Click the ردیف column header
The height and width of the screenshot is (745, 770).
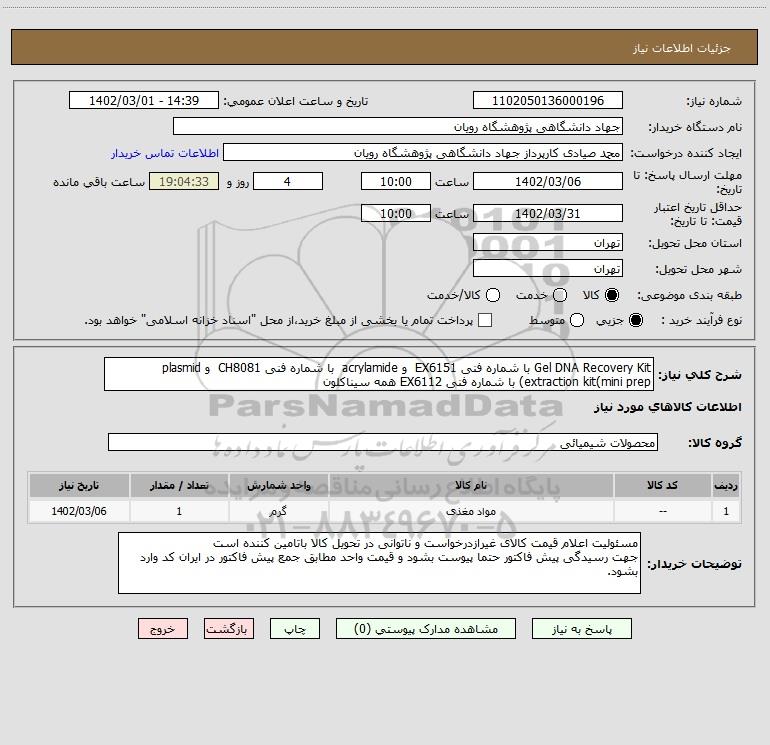(x=726, y=485)
